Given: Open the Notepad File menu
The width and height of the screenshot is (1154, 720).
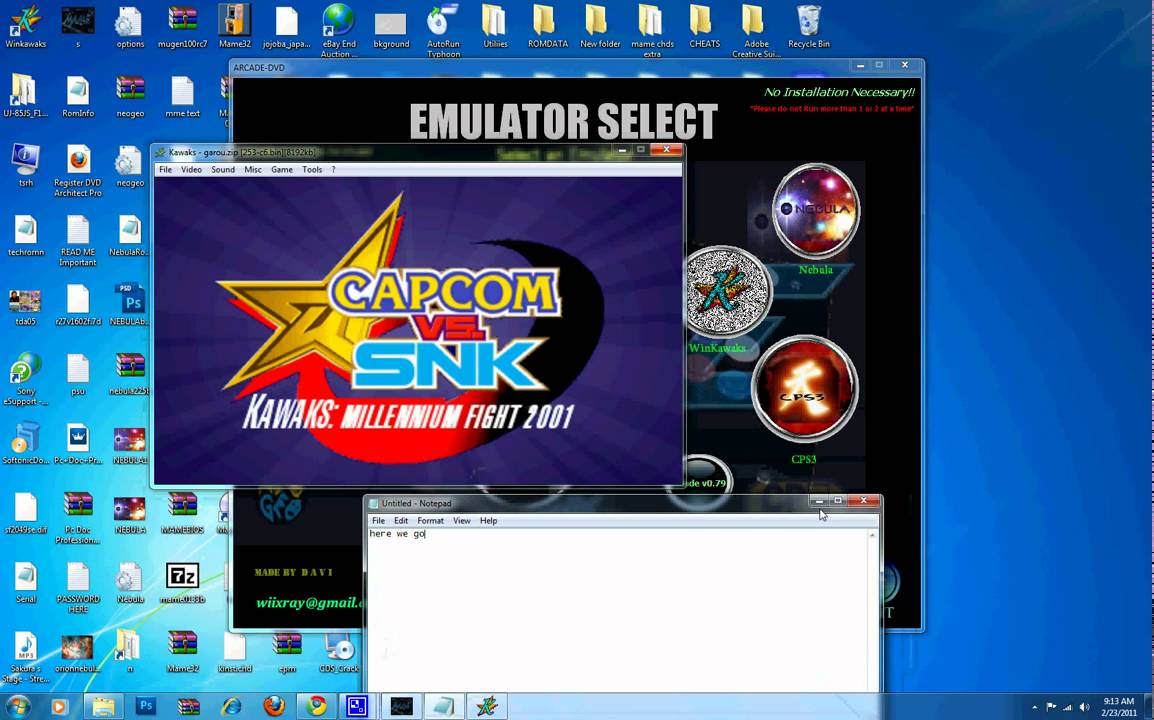Looking at the screenshot, I should [x=378, y=520].
